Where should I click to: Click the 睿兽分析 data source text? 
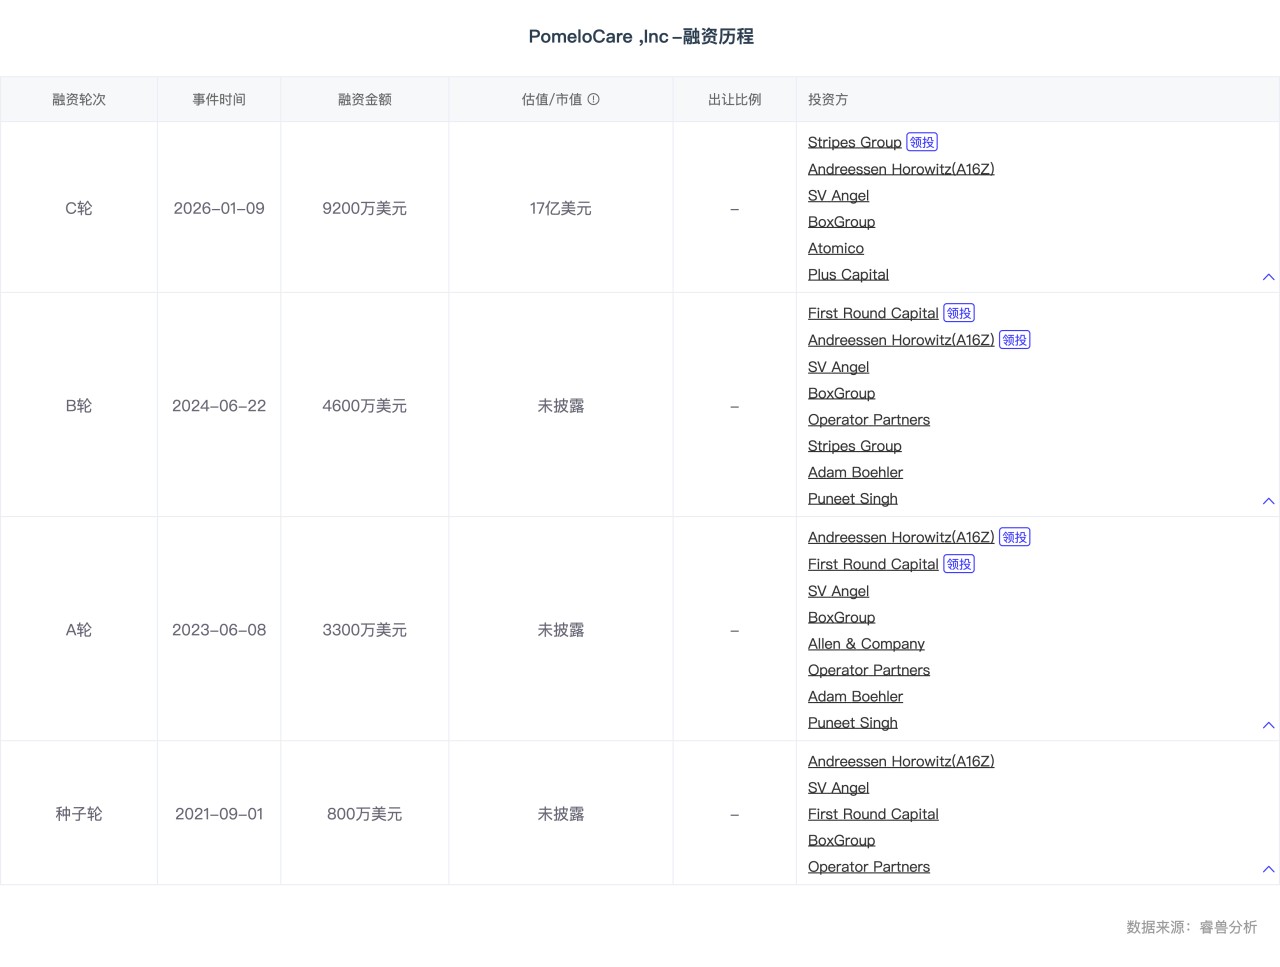point(1229,927)
